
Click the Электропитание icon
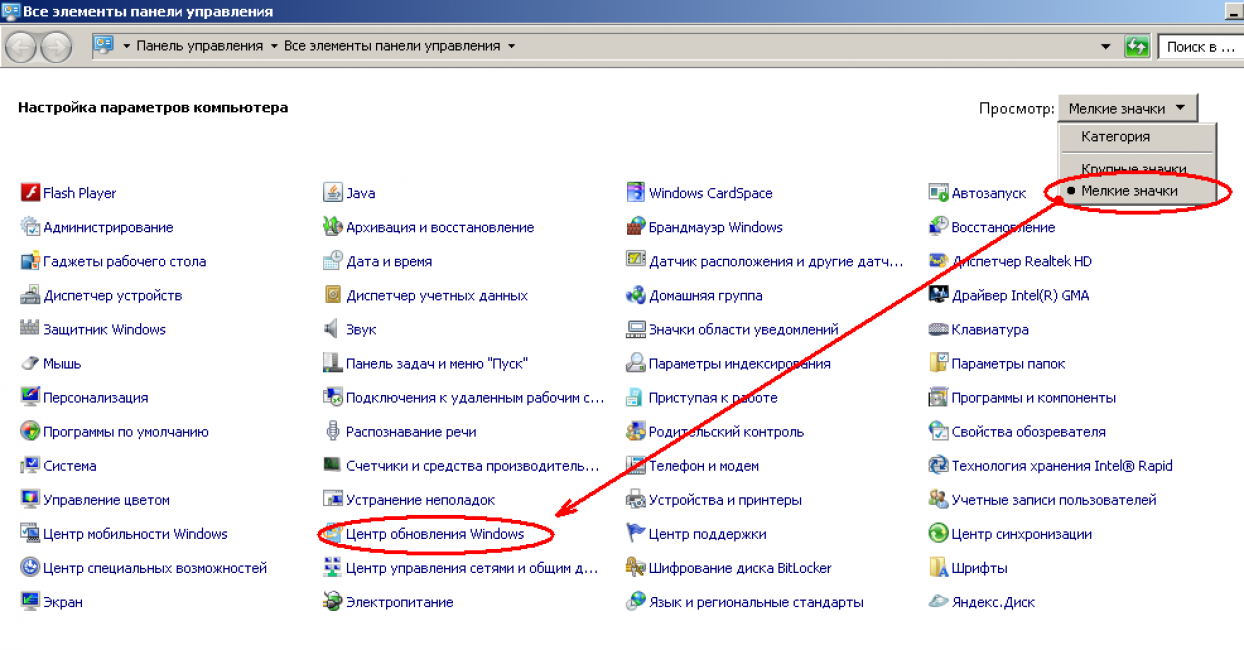tap(332, 602)
